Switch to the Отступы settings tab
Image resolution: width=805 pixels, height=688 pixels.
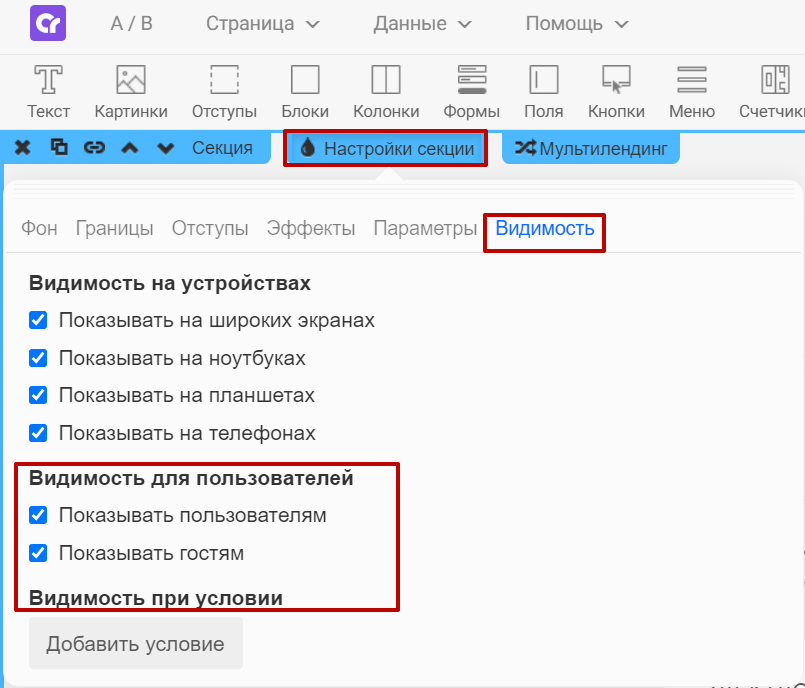click(210, 228)
